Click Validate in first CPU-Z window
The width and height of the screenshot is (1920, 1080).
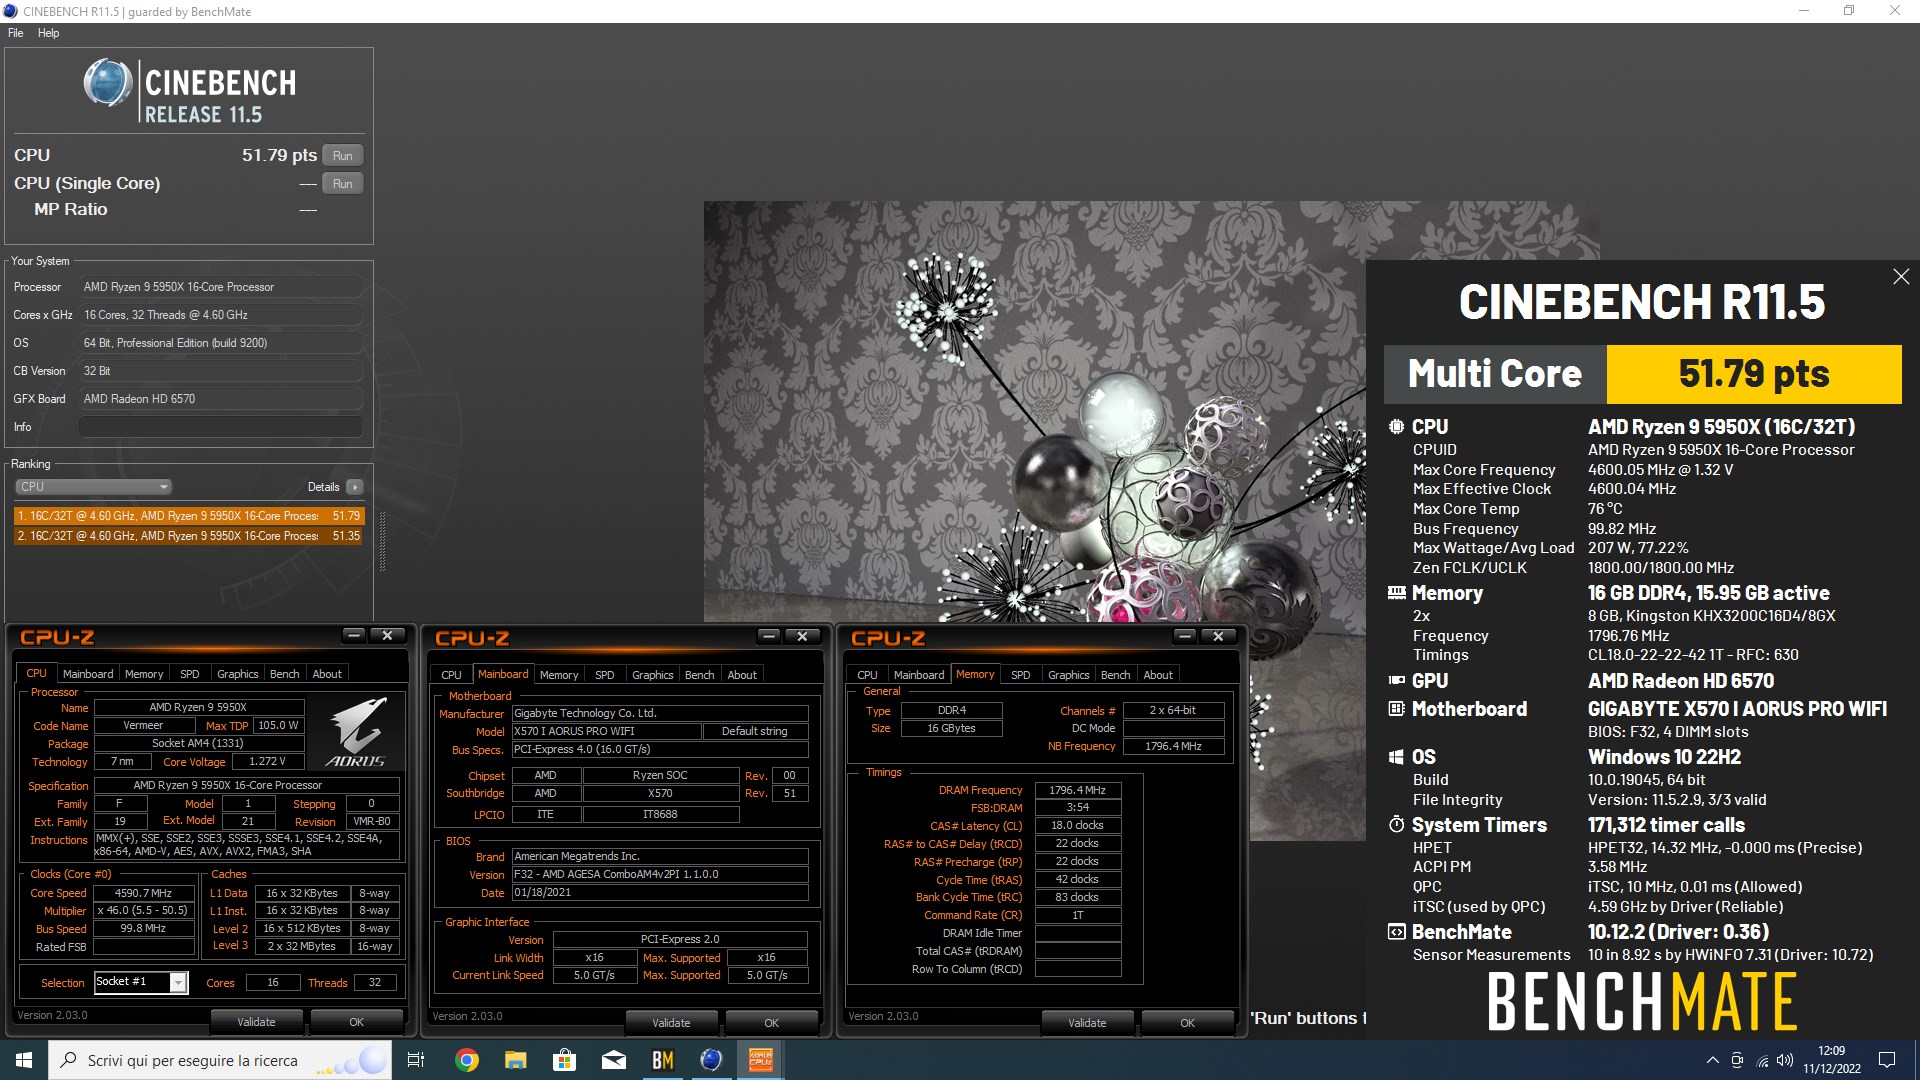click(256, 1022)
